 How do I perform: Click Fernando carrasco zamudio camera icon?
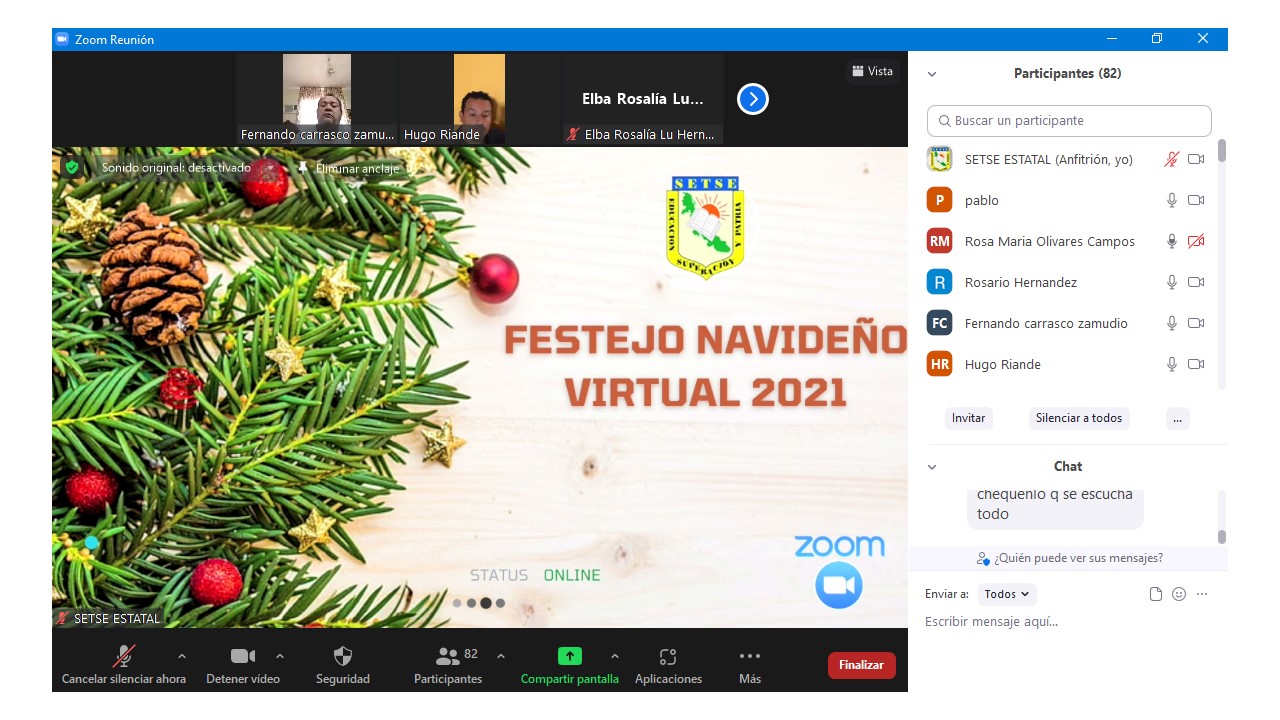click(x=1196, y=323)
